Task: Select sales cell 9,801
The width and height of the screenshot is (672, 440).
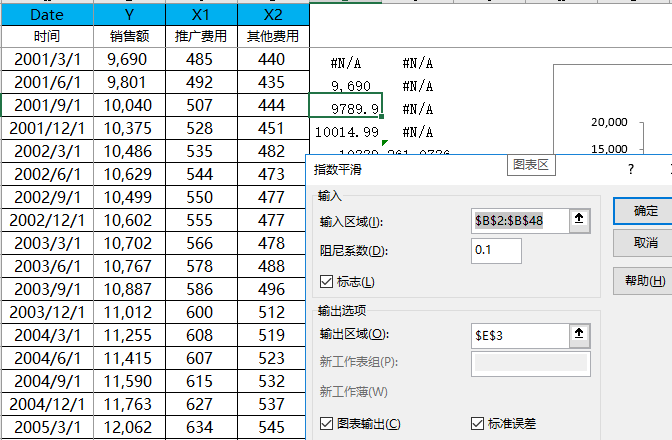Action: click(x=129, y=82)
